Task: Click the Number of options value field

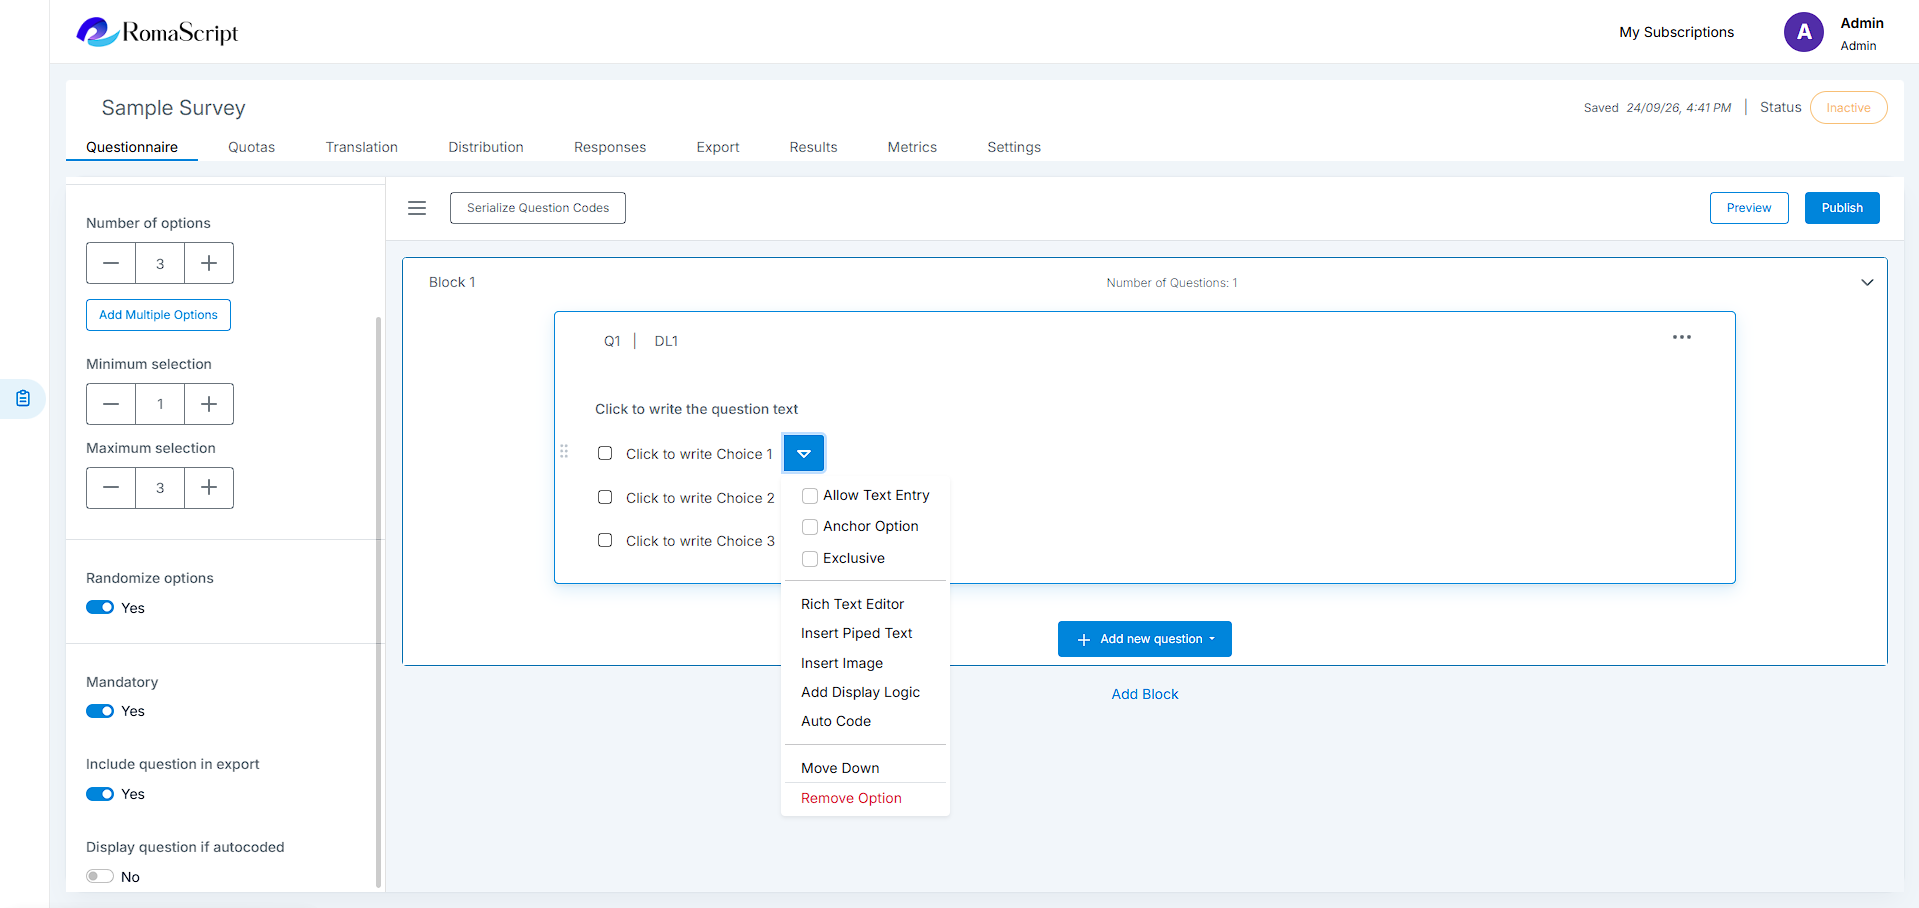Action: pyautogui.click(x=160, y=263)
